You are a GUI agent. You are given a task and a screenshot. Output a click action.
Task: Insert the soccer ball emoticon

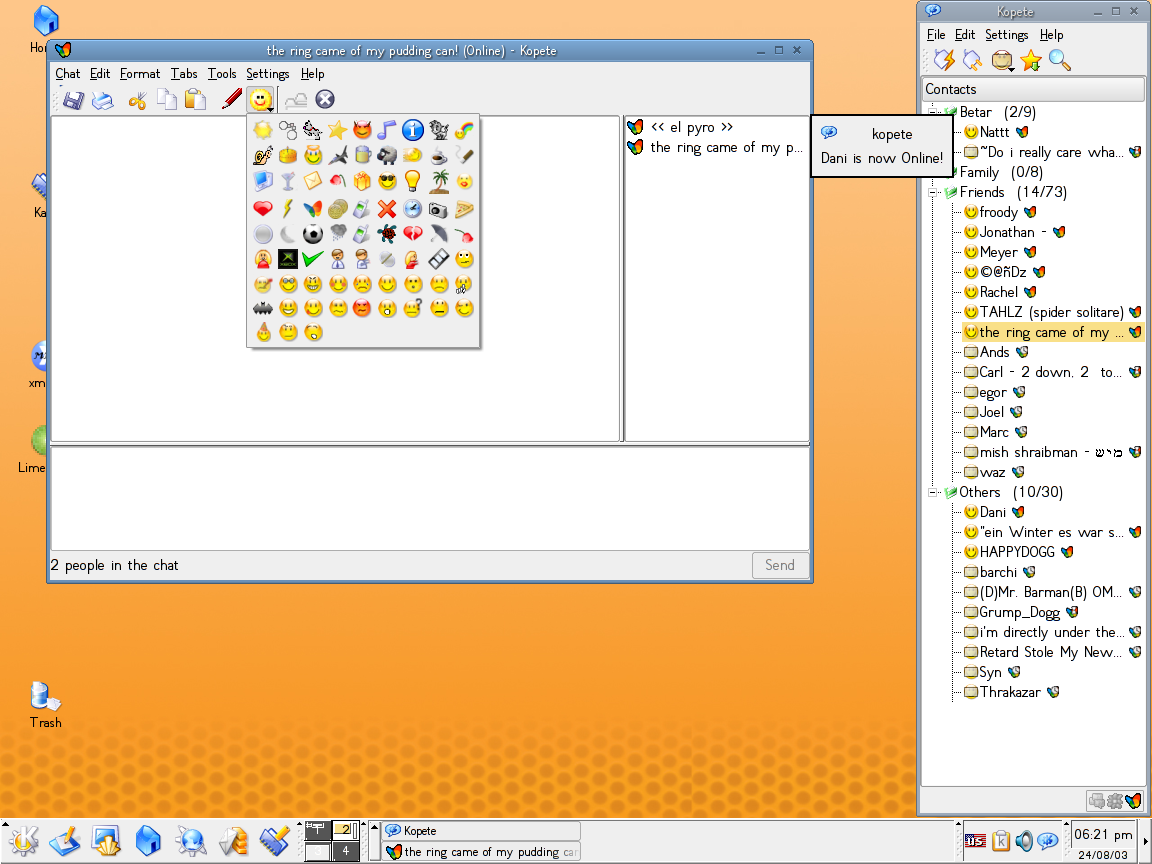click(x=313, y=234)
